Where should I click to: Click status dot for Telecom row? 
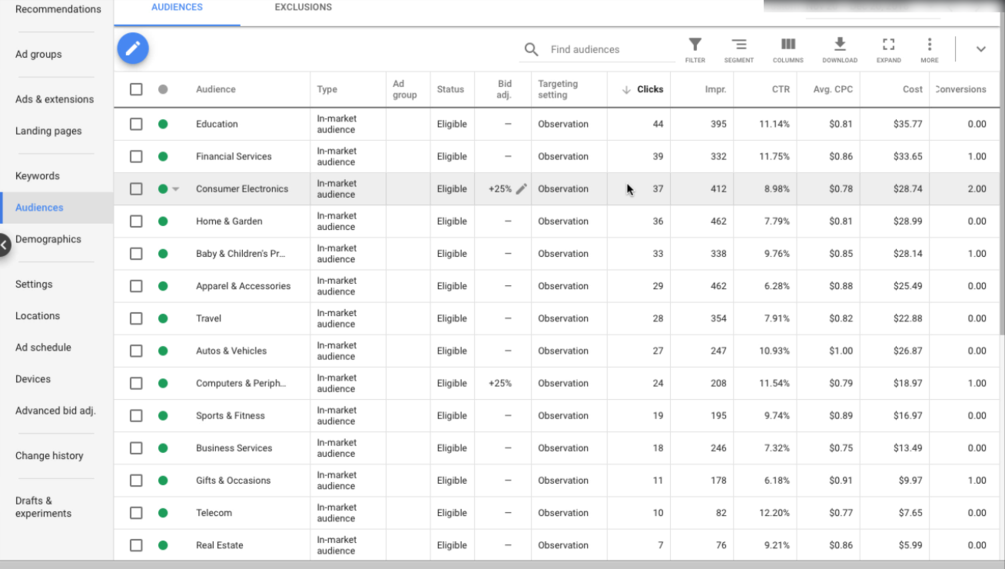point(163,513)
